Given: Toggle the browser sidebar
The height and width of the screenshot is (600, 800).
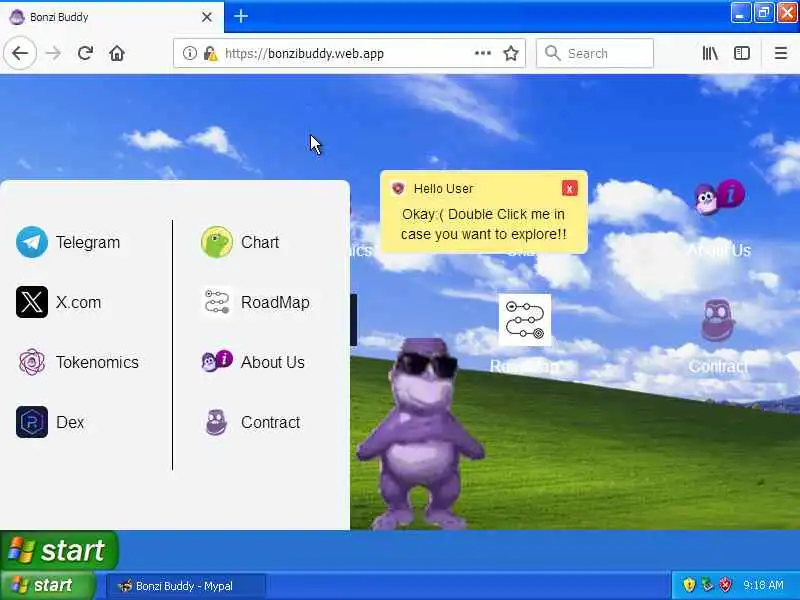Looking at the screenshot, I should pos(742,53).
